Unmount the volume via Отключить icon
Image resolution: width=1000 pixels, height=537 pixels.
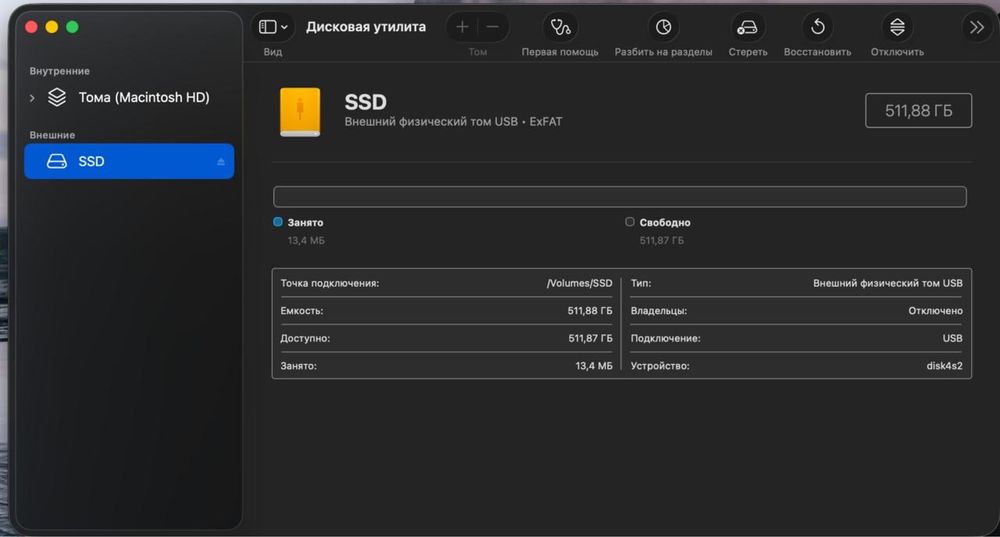(897, 27)
